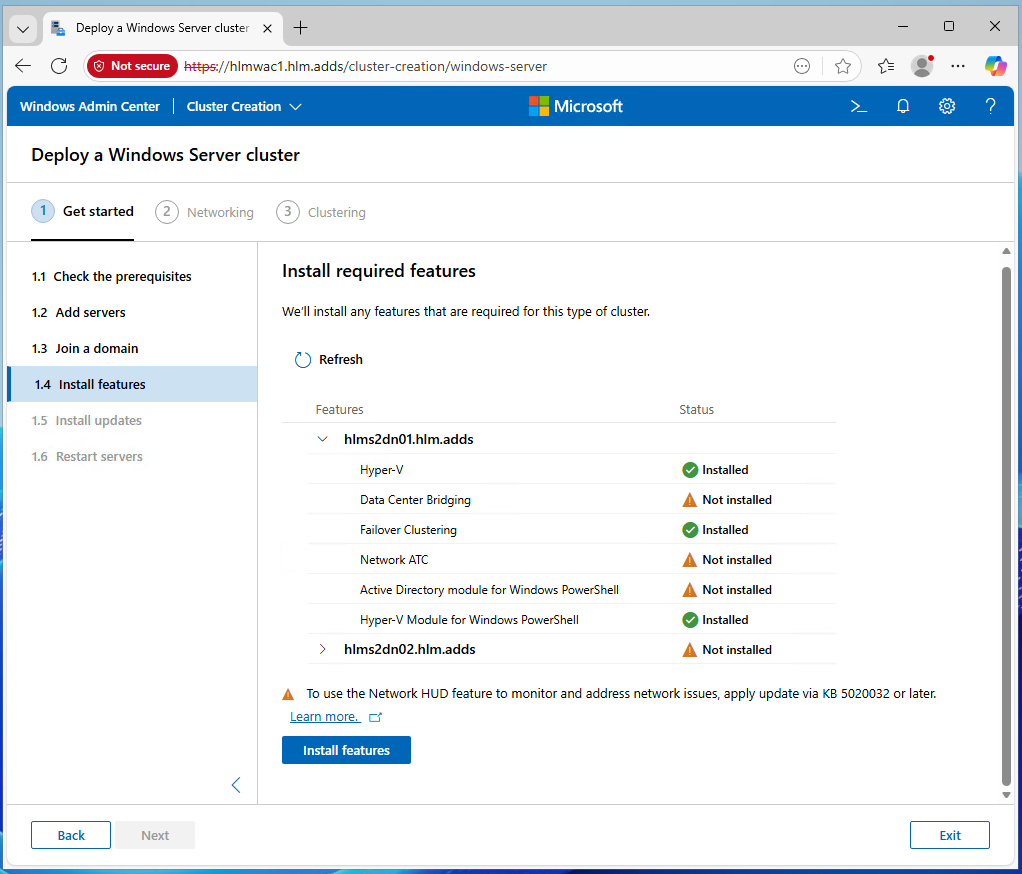Click the browser reload page icon

[59, 66]
